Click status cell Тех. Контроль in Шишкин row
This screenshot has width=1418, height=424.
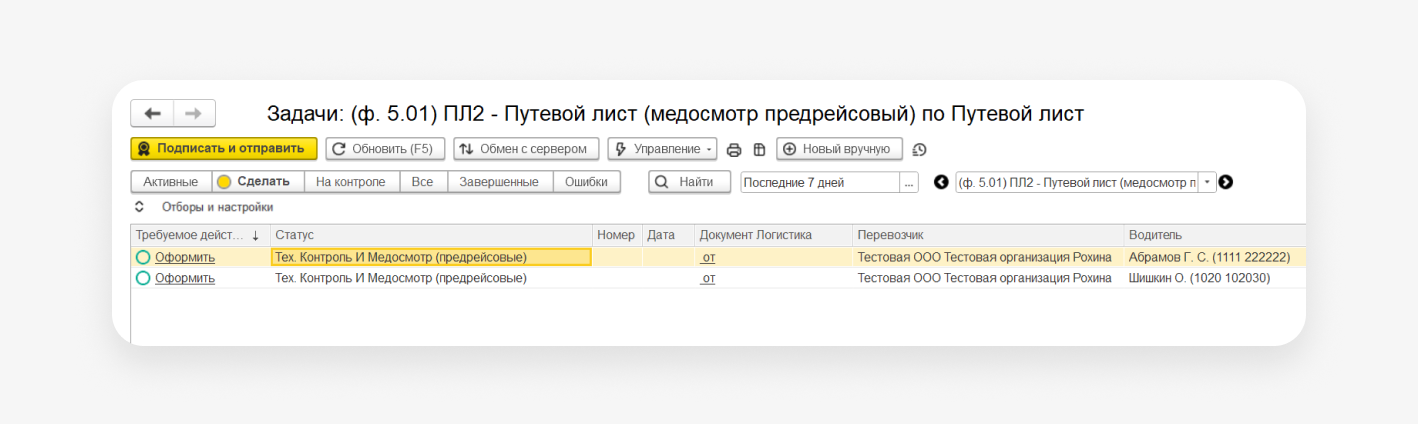click(x=431, y=278)
